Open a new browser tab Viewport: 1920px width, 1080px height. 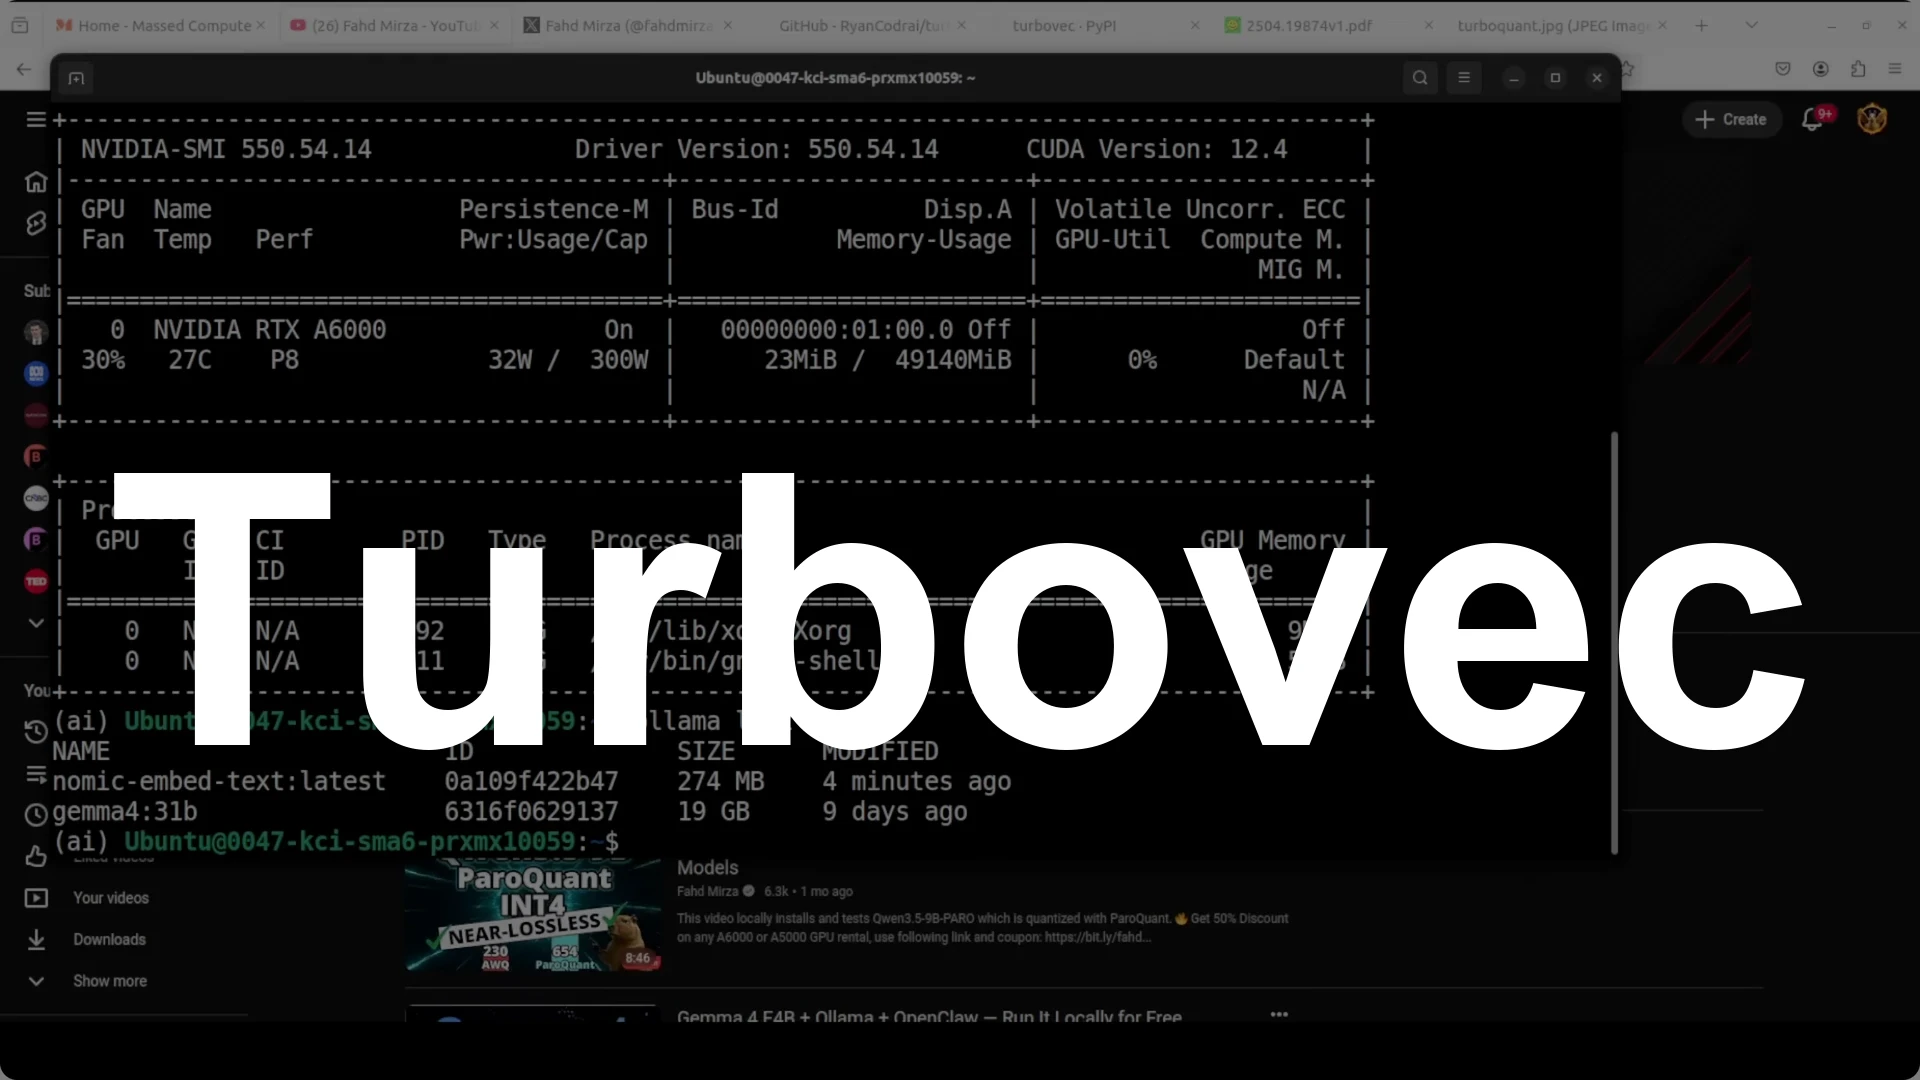tap(1702, 25)
